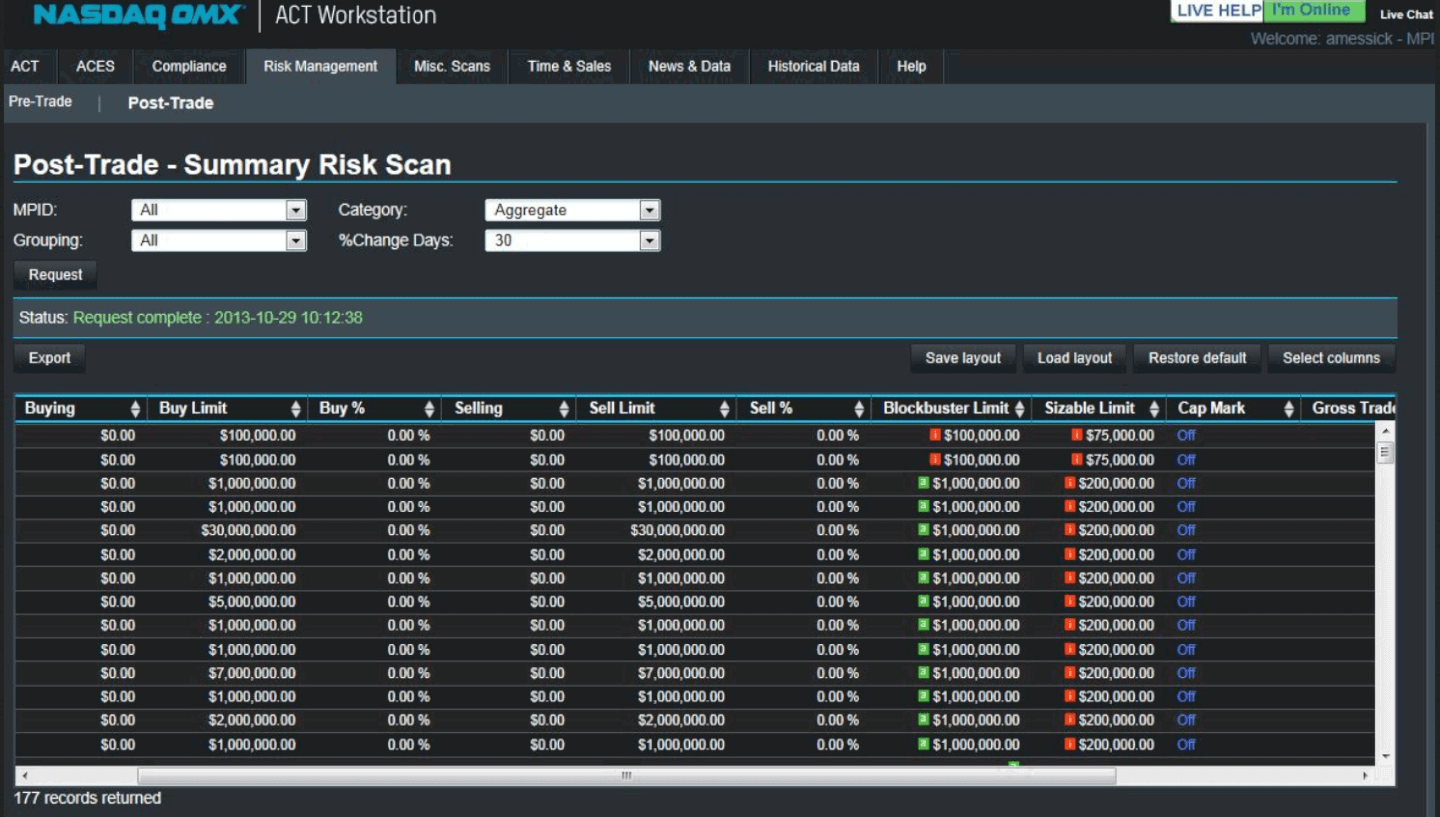Screen dimensions: 1440x817
Task: Click Save layout
Action: (x=963, y=358)
